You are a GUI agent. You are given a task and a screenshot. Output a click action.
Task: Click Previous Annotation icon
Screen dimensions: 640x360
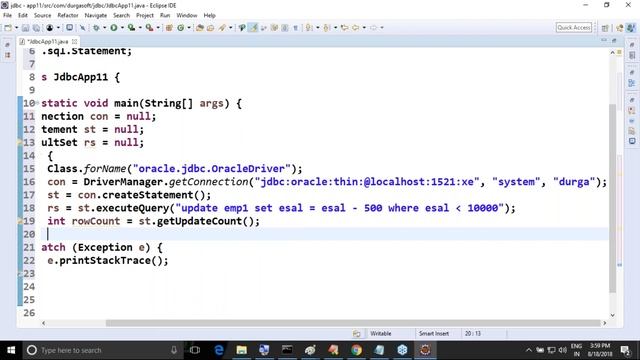[x=327, y=28]
